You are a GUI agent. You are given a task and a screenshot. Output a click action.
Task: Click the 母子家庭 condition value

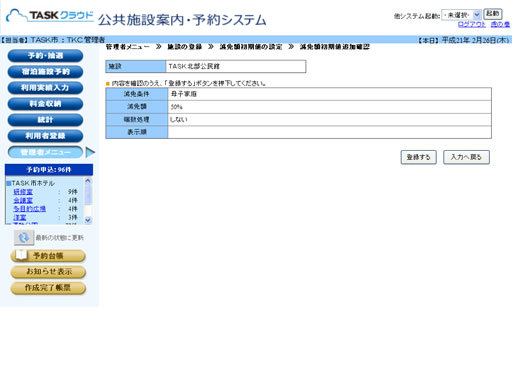tap(184, 94)
